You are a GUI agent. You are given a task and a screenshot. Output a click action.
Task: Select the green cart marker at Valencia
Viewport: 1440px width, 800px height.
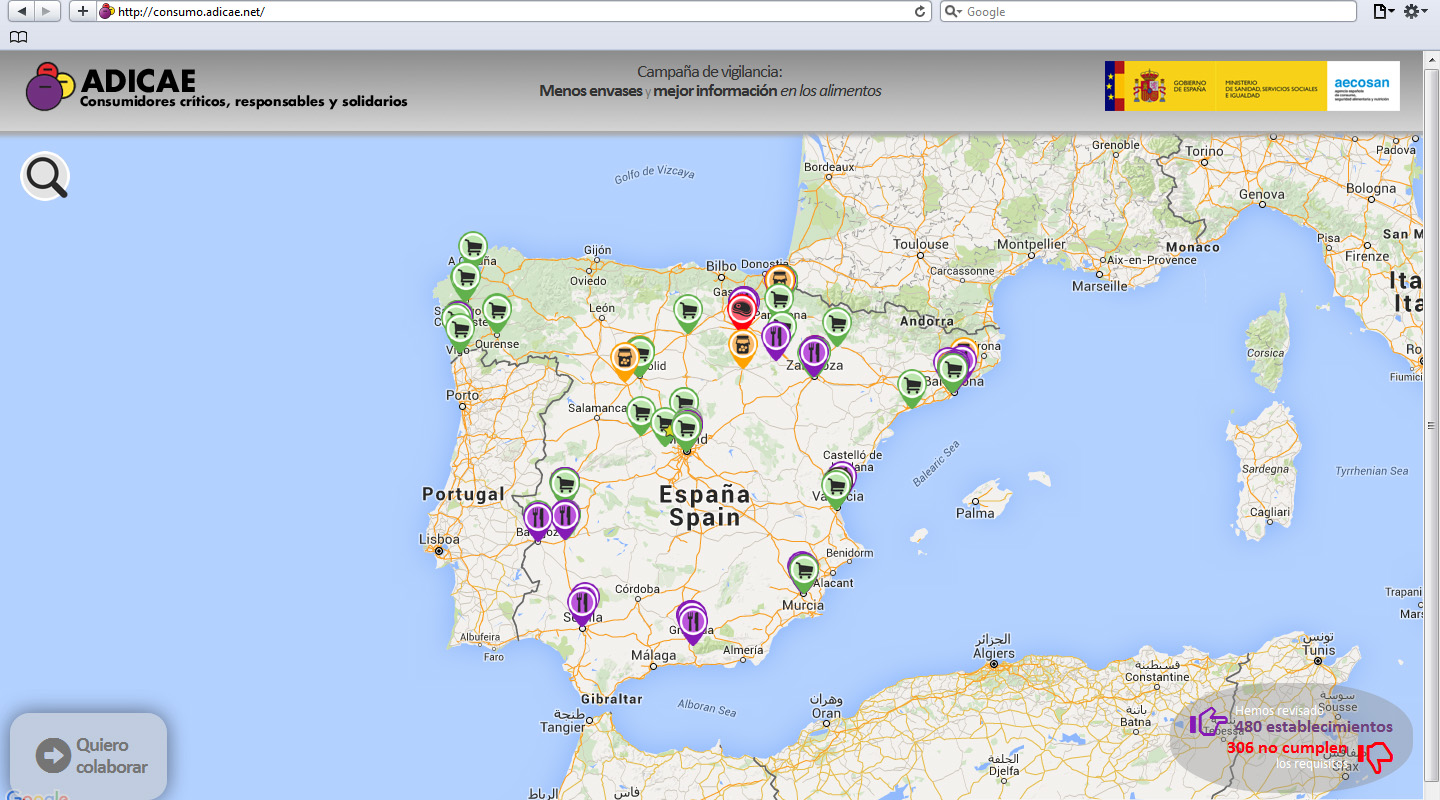836,487
